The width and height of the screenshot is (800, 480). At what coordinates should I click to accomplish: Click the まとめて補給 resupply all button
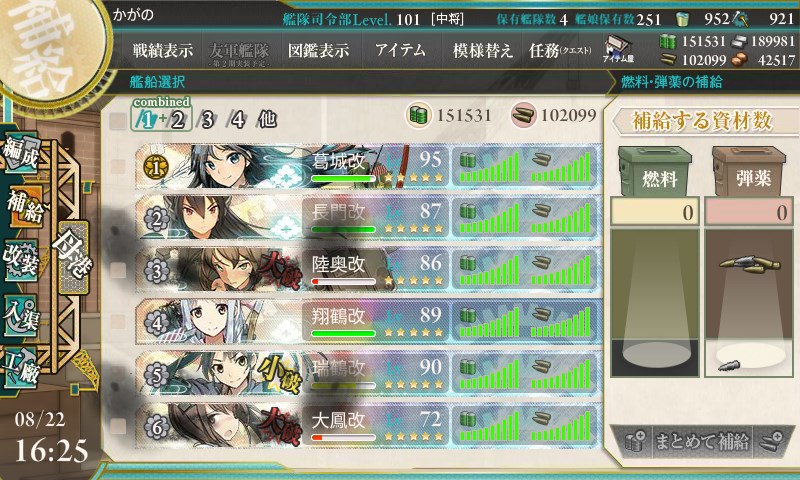coord(702,441)
